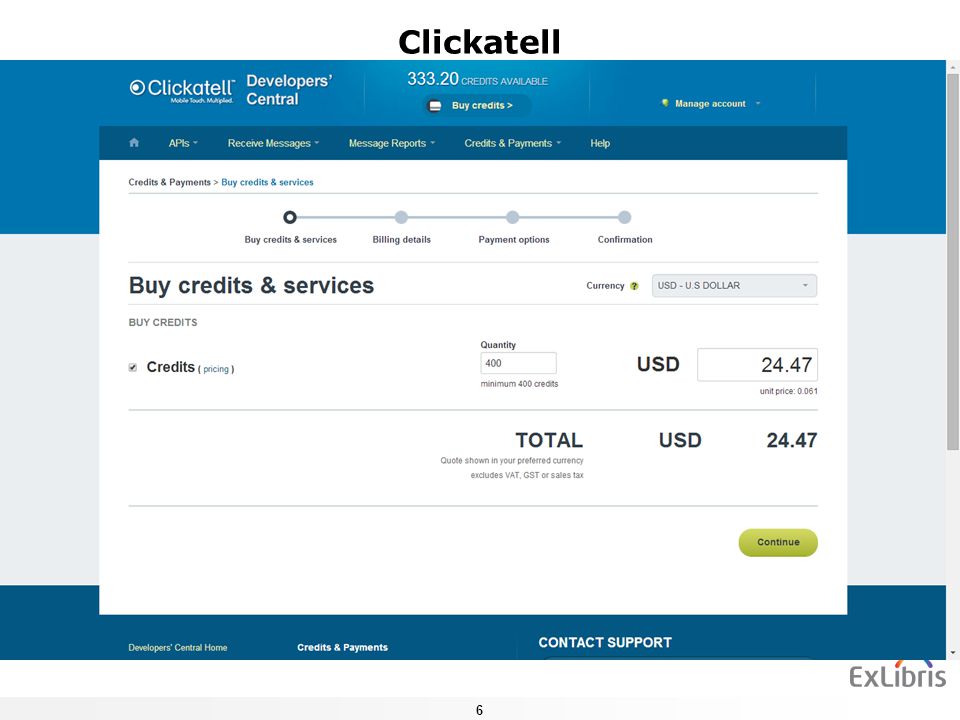Click the lightbulb icon next to Manage account
The height and width of the screenshot is (720, 960).
665,103
